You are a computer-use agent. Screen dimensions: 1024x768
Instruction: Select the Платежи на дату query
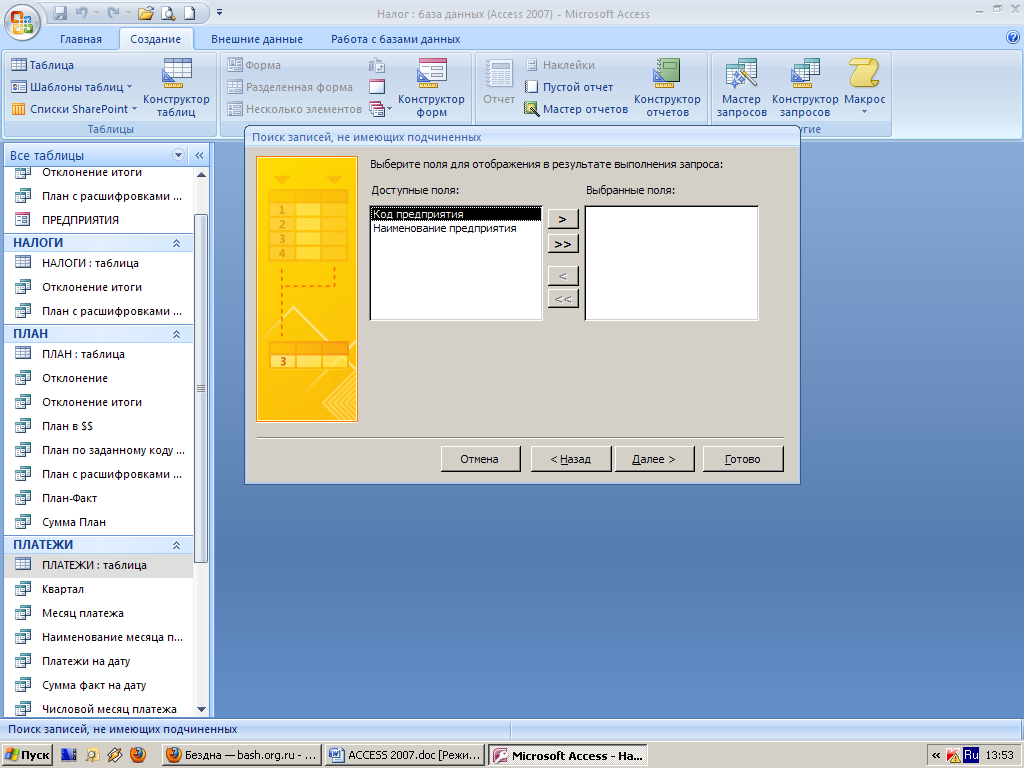coord(99,661)
